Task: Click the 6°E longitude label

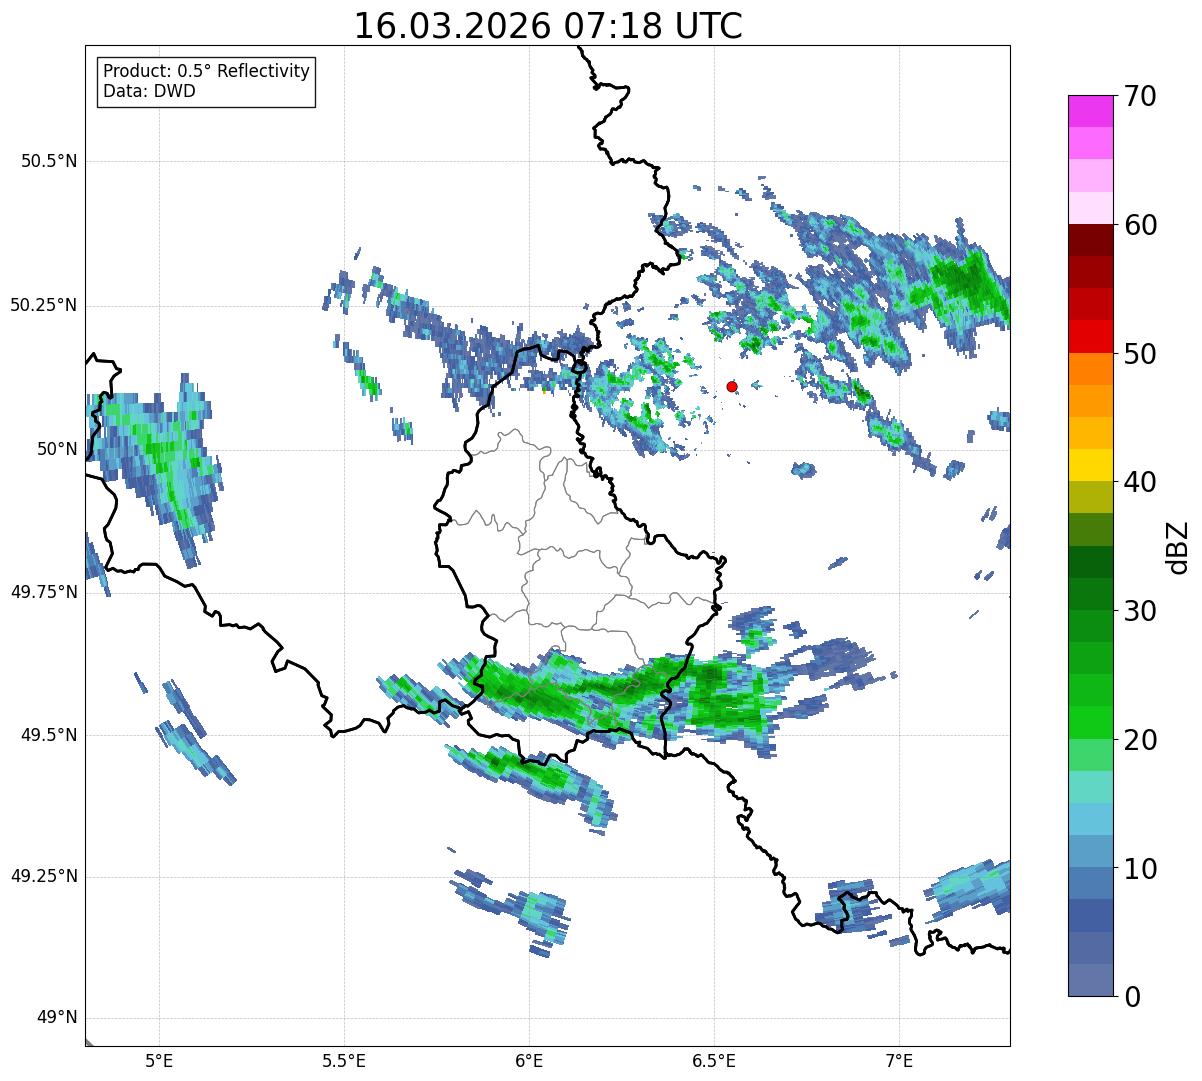Action: pos(529,1060)
